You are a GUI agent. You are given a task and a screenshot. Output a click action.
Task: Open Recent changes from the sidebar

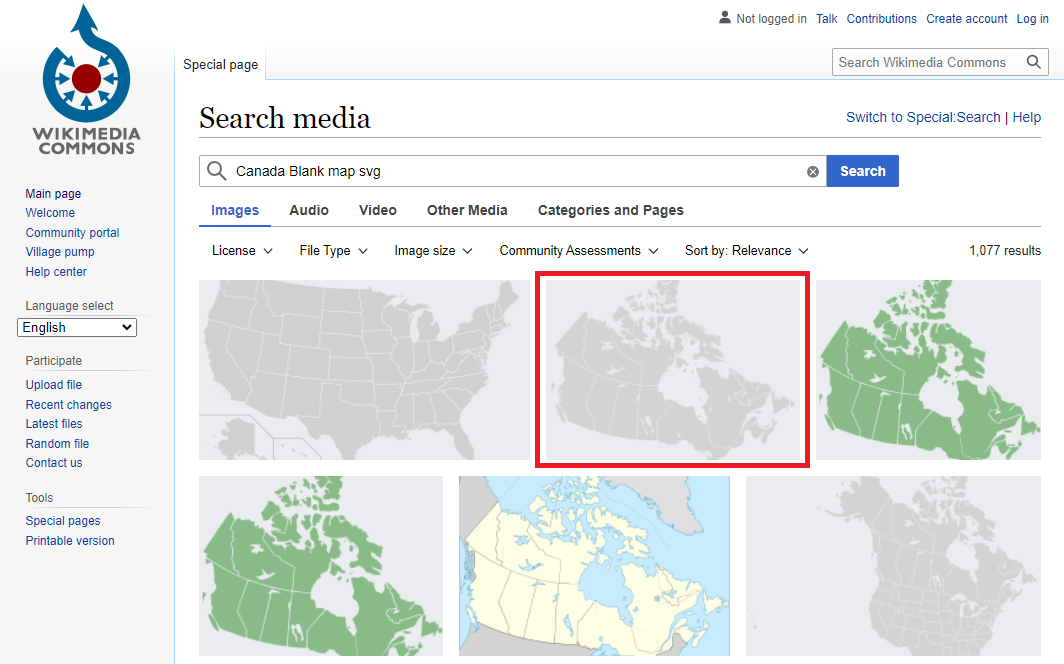pos(68,404)
